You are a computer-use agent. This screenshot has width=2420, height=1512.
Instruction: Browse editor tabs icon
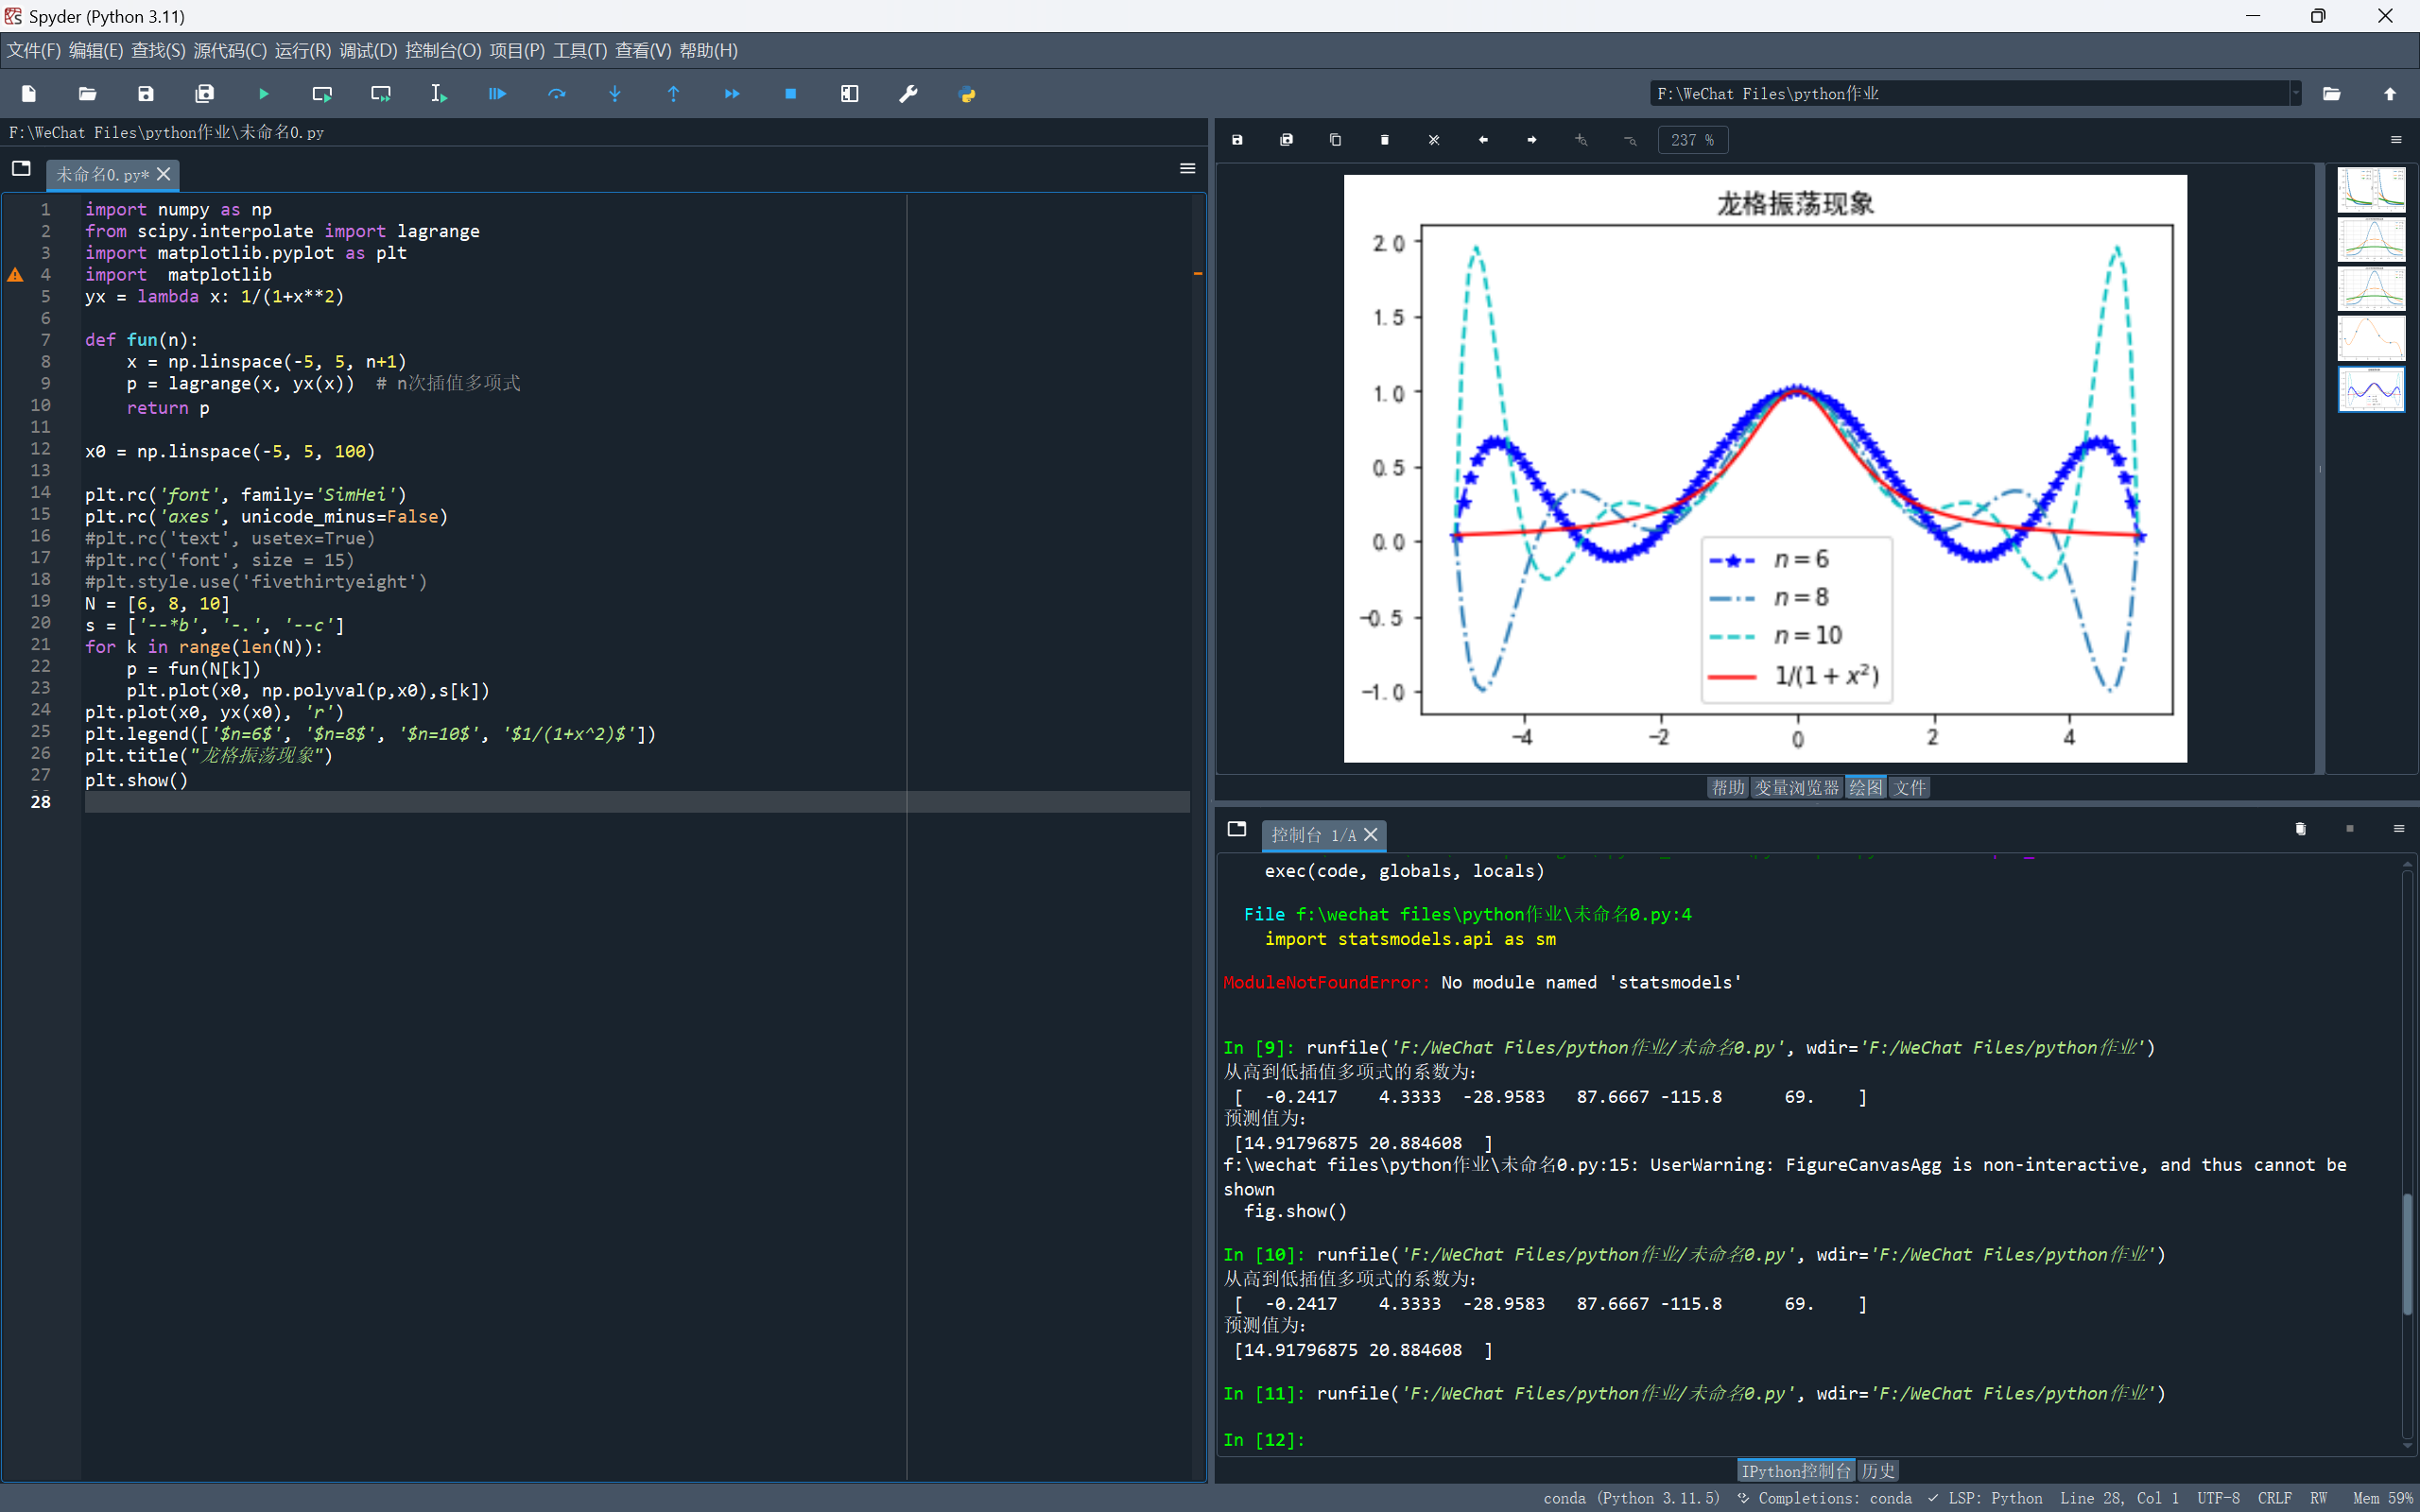point(21,169)
